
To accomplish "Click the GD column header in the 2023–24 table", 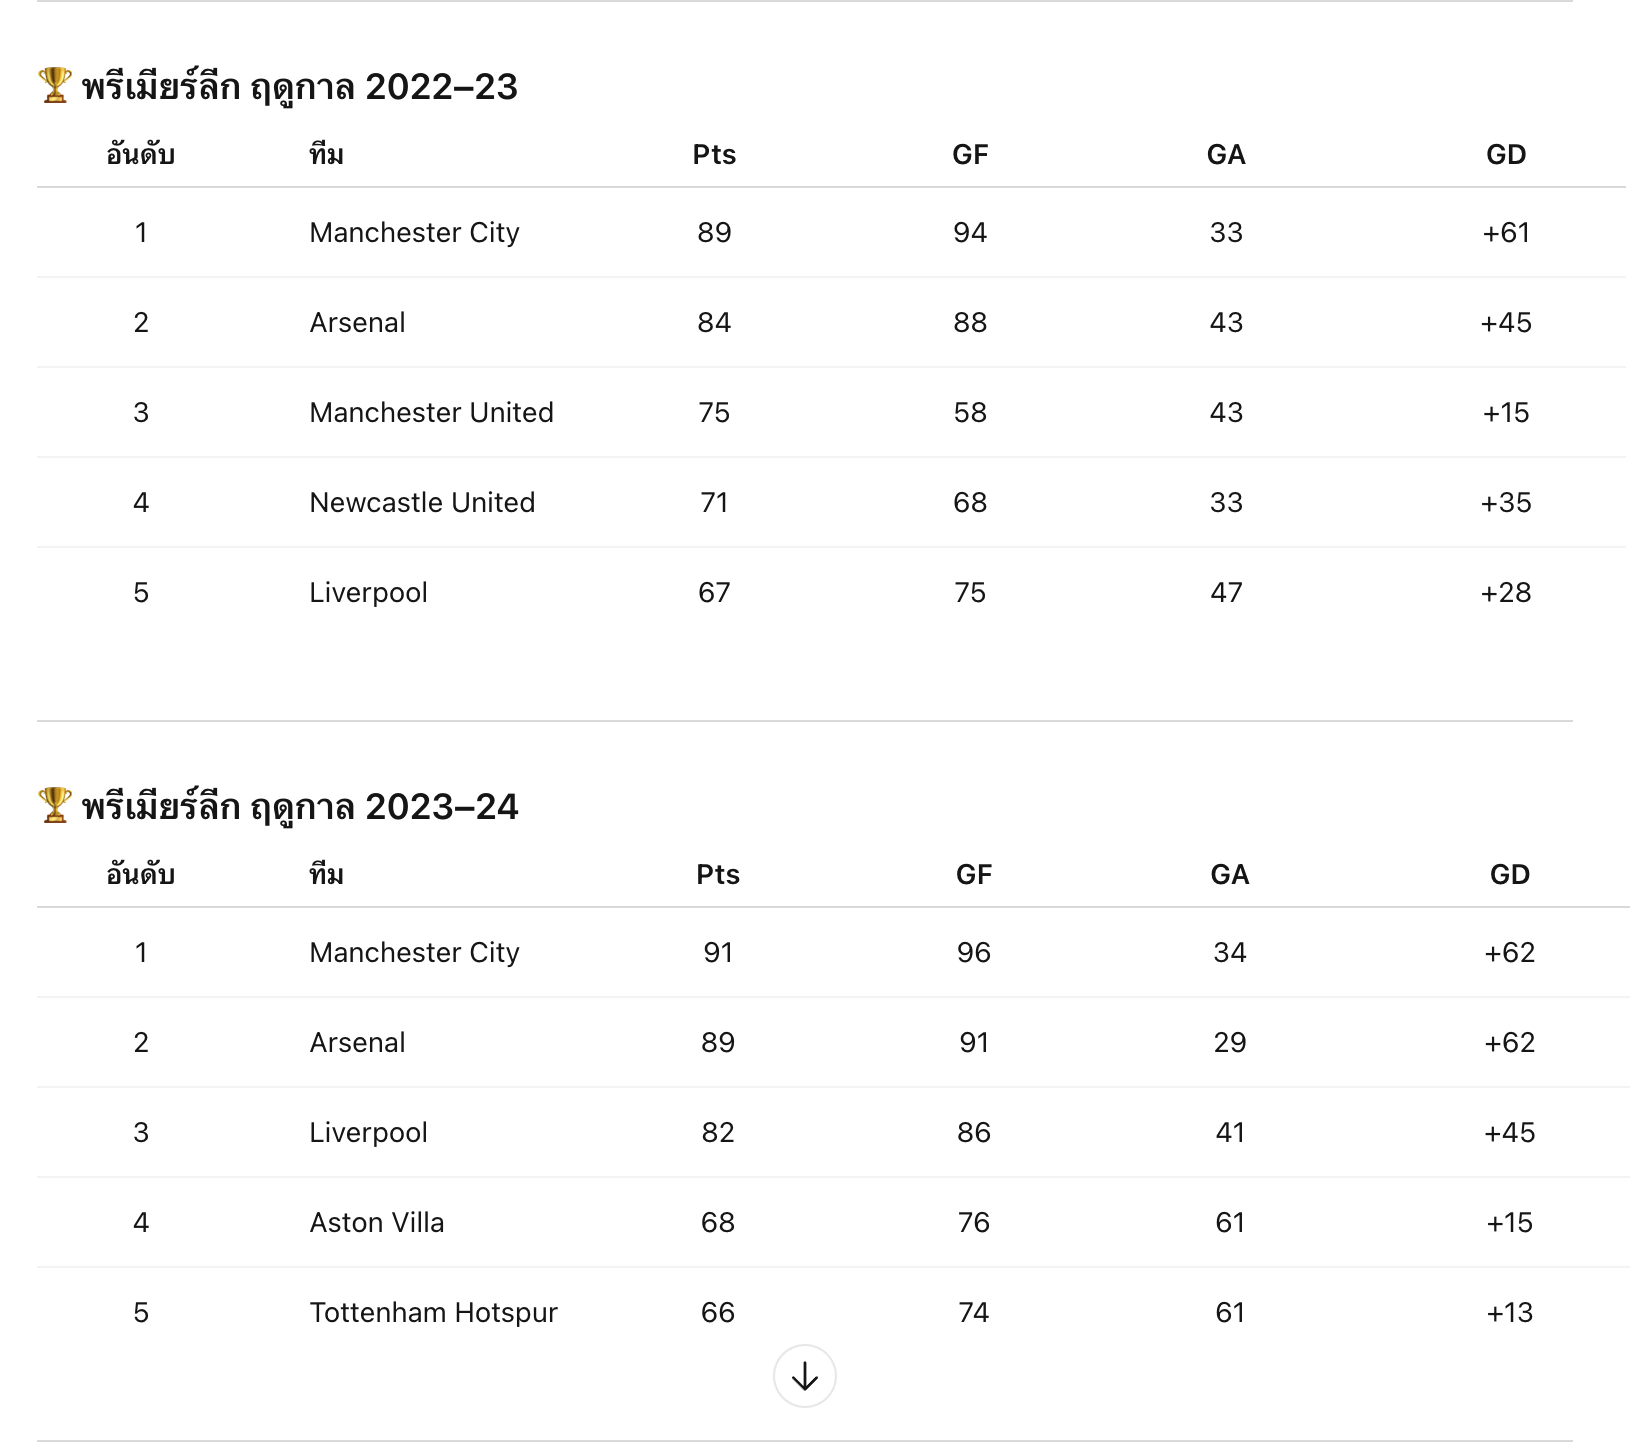I will 1509,875.
